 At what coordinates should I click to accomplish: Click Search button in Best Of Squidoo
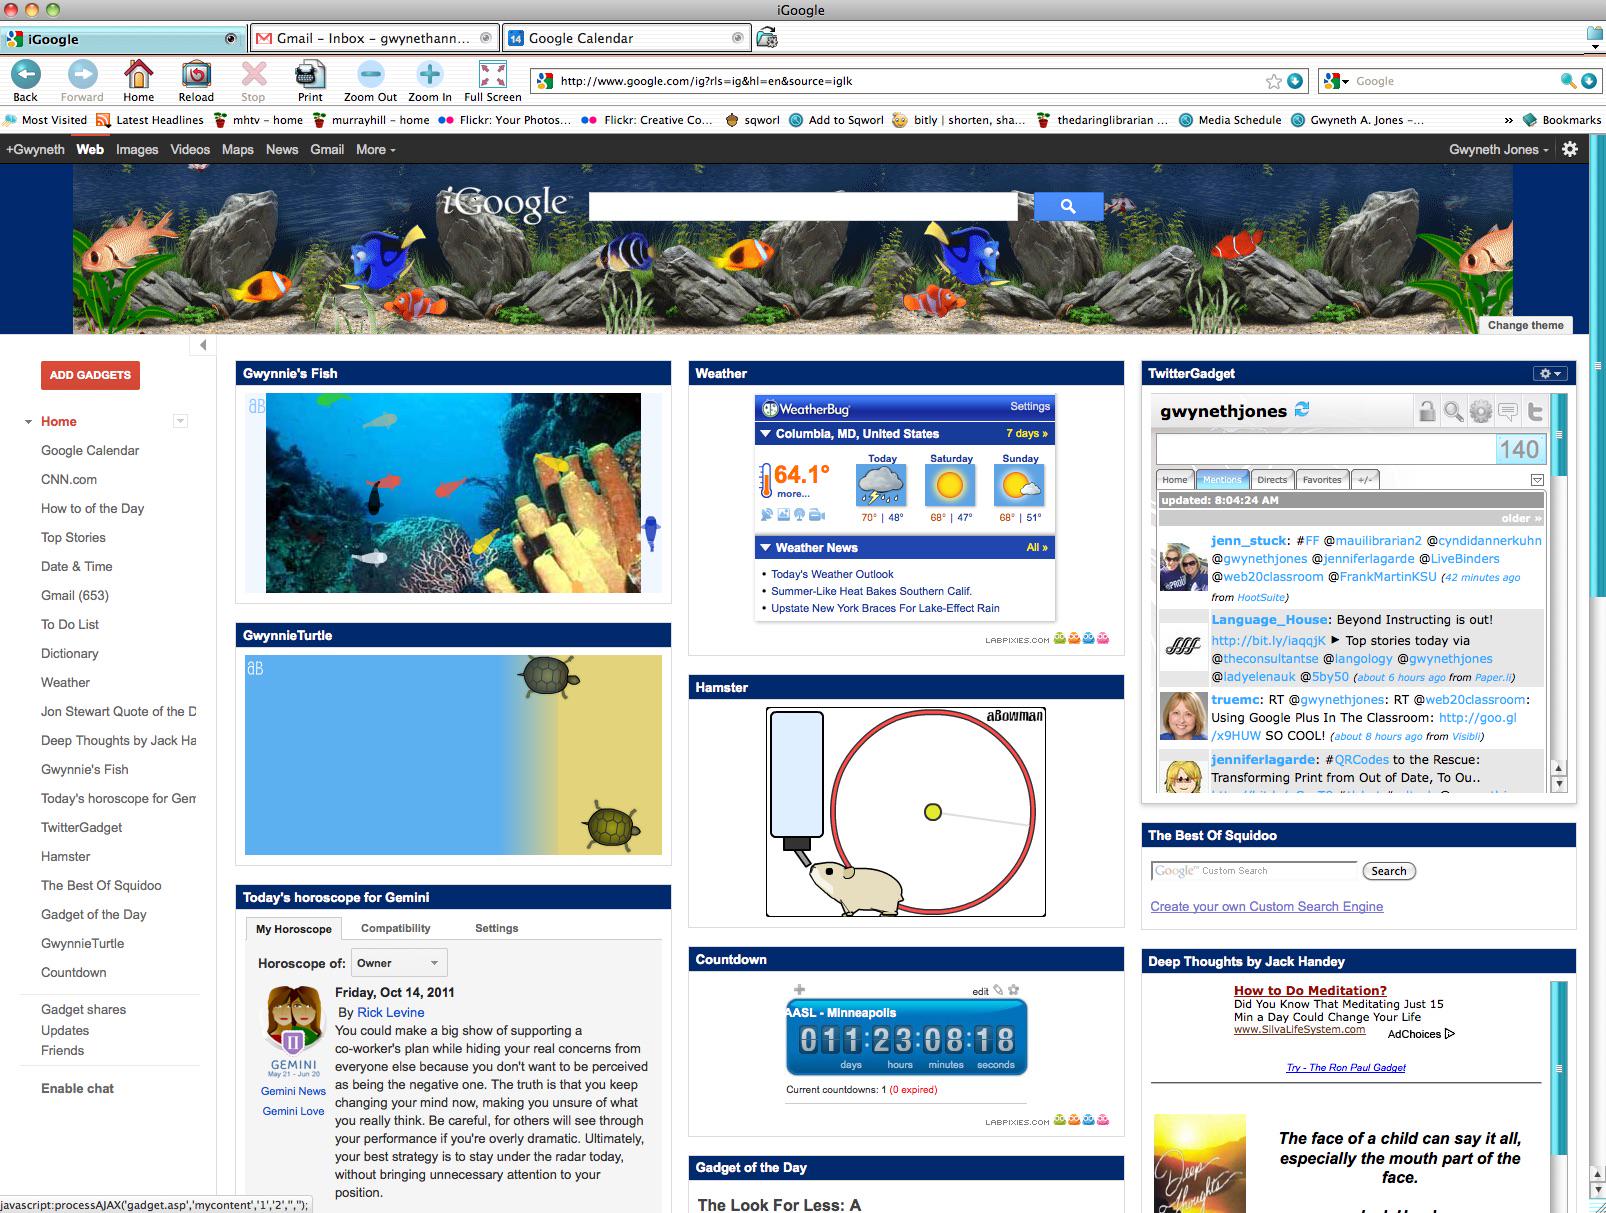pyautogui.click(x=1388, y=871)
